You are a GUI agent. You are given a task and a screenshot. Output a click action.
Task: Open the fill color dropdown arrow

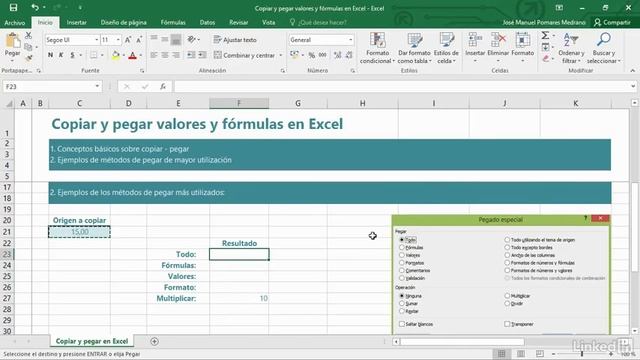[x=123, y=55]
